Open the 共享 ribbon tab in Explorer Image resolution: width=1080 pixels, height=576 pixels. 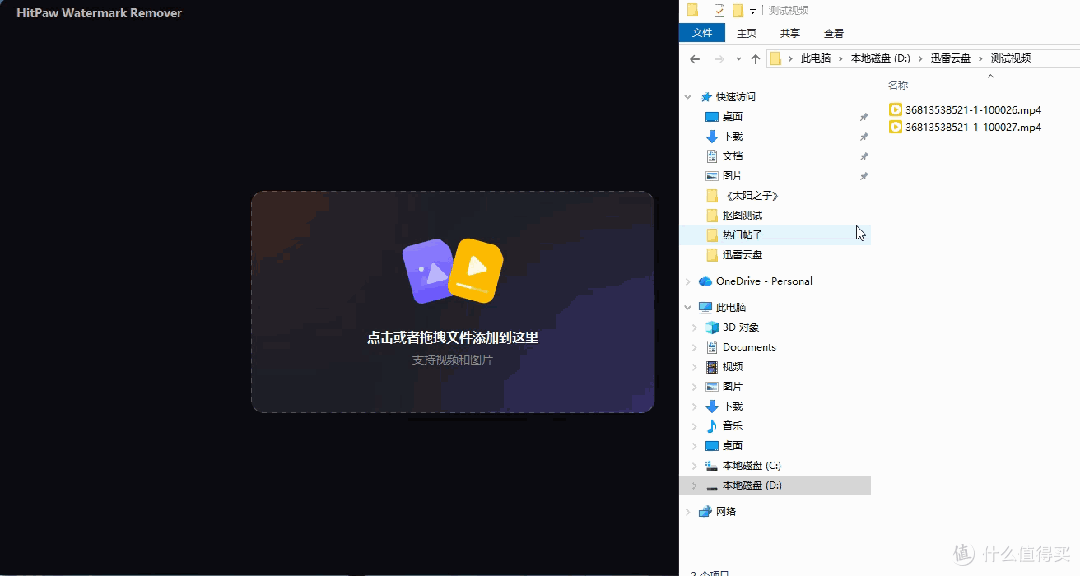click(x=790, y=33)
